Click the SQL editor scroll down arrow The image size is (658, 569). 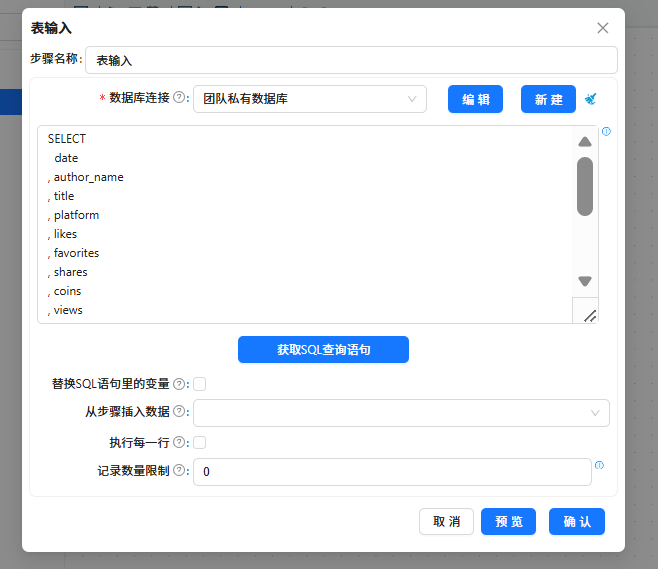point(585,281)
